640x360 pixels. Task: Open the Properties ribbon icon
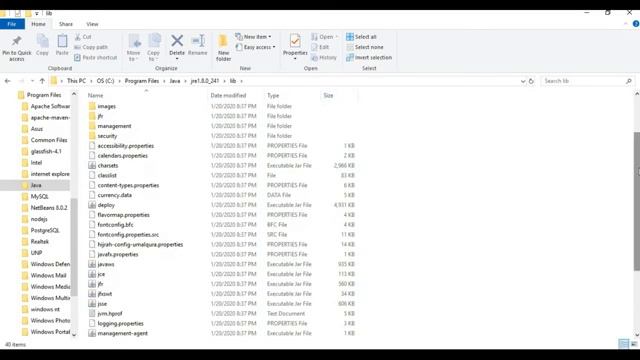tap(295, 41)
